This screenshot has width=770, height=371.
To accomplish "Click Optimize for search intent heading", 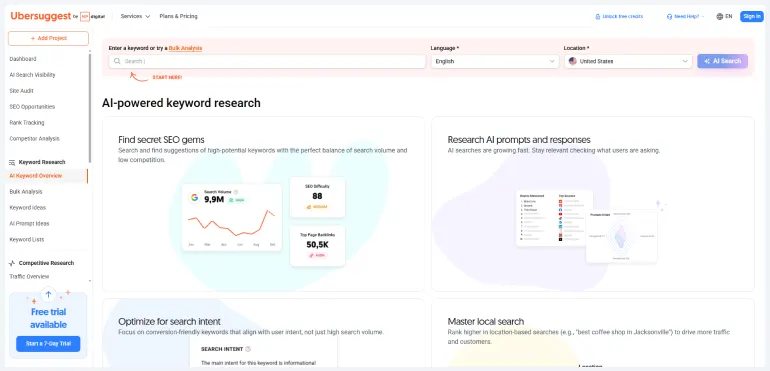I will (x=169, y=321).
